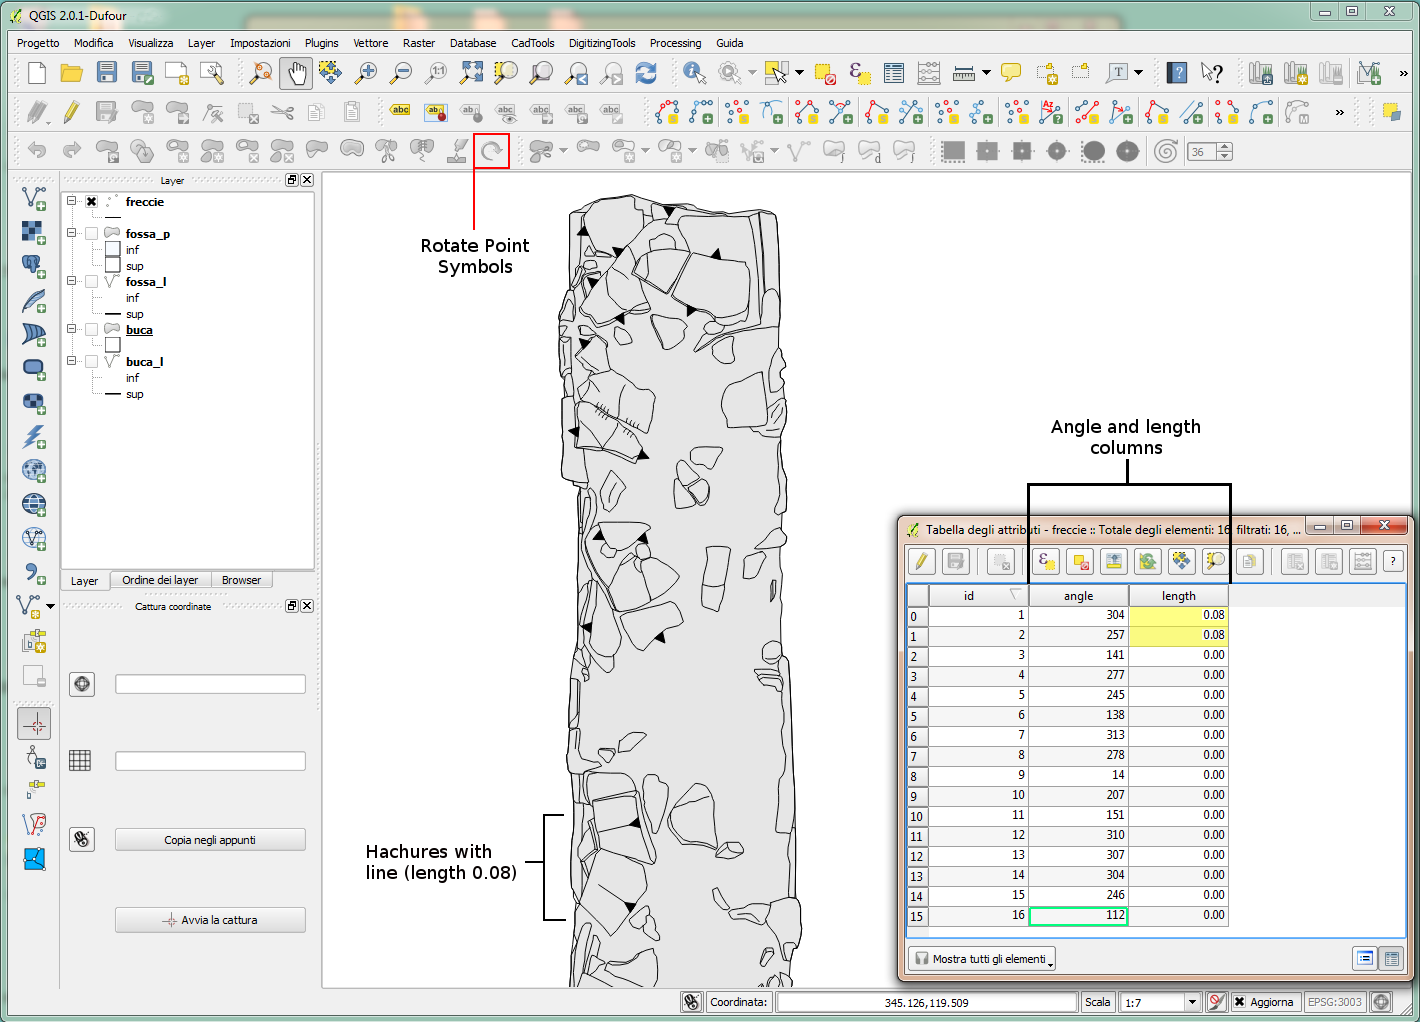Select the Identify Features tool
The width and height of the screenshot is (1420, 1022).
(x=694, y=73)
